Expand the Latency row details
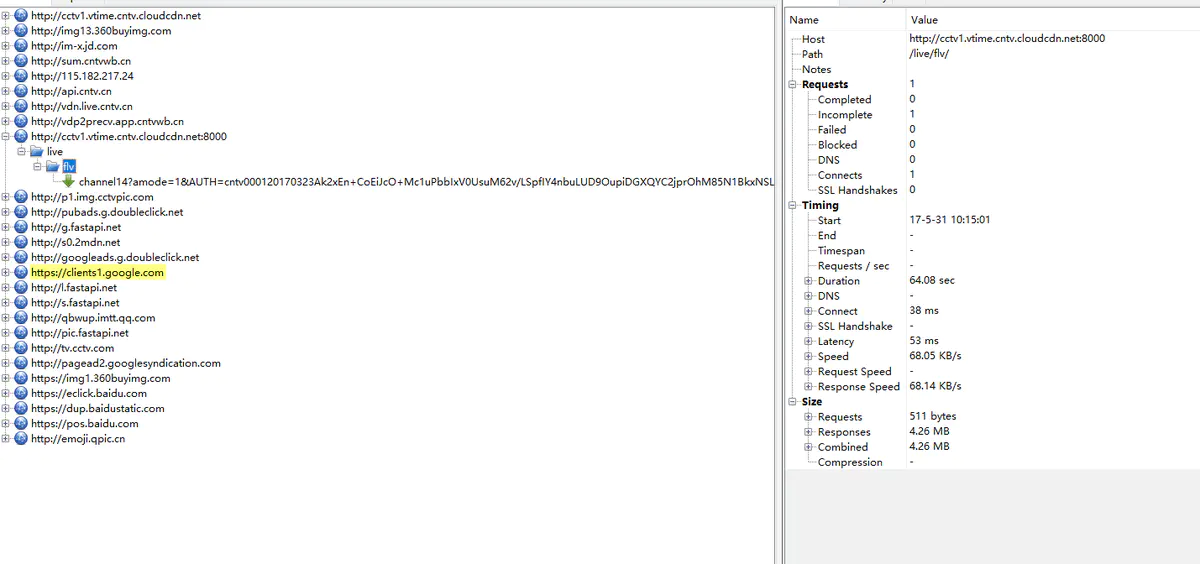 click(809, 341)
